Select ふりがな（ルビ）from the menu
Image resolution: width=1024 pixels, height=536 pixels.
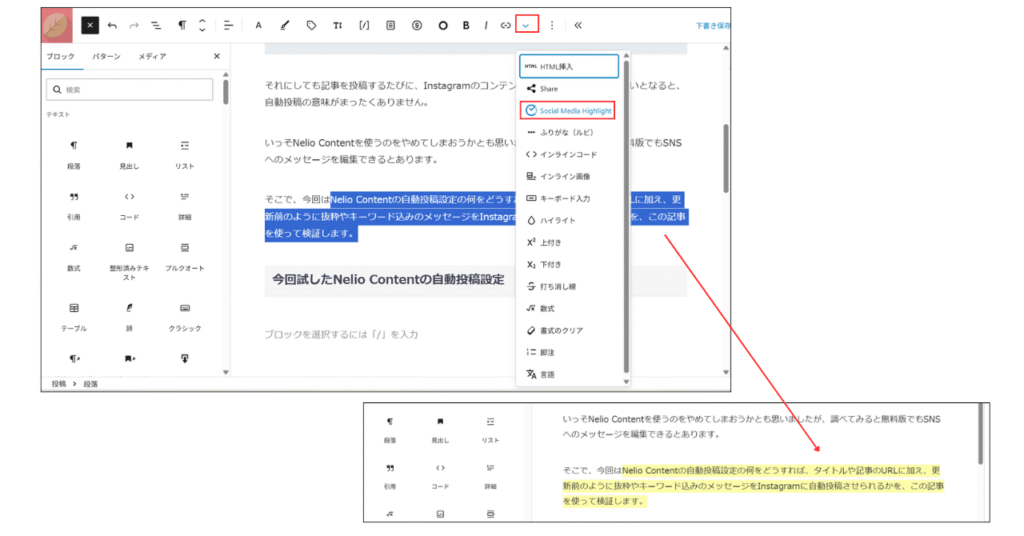click(569, 133)
